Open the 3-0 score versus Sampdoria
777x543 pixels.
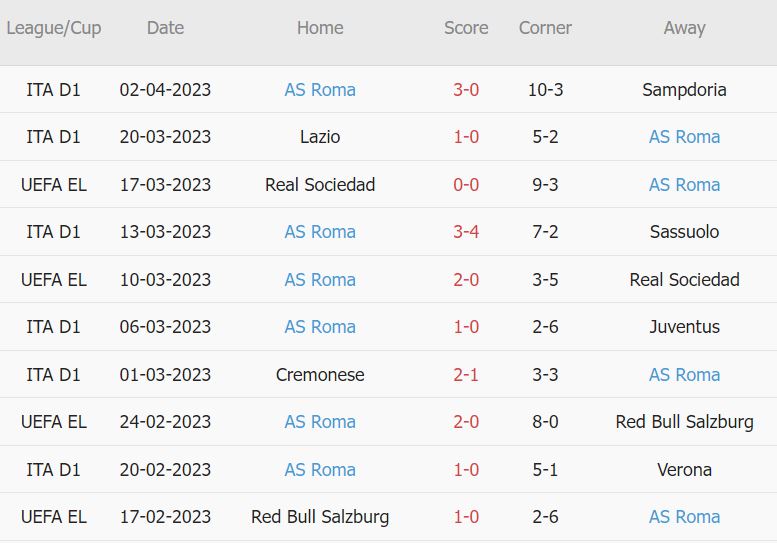click(x=466, y=90)
